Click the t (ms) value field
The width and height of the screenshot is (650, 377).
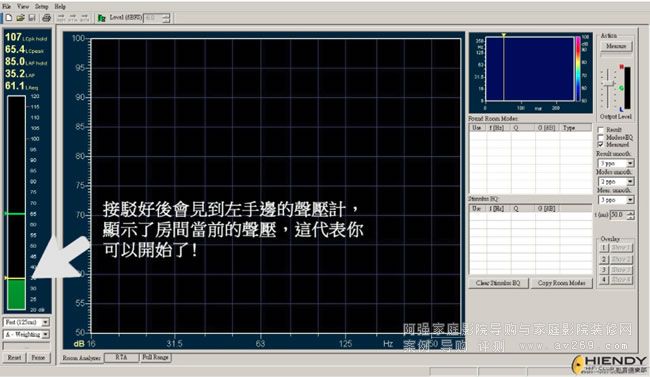click(x=618, y=215)
